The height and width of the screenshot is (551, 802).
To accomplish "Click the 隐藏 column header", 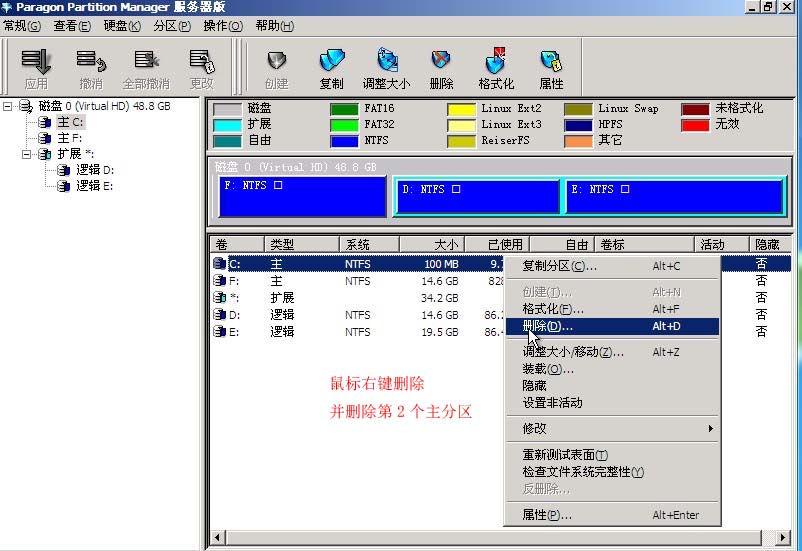I will [770, 245].
